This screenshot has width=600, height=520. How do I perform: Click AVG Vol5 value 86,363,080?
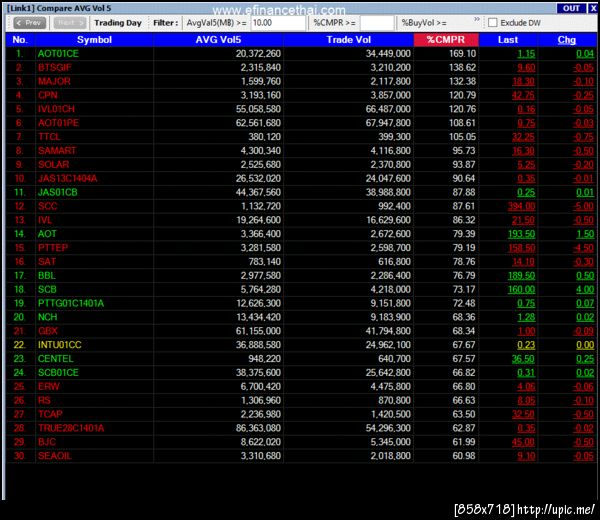pyautogui.click(x=258, y=428)
